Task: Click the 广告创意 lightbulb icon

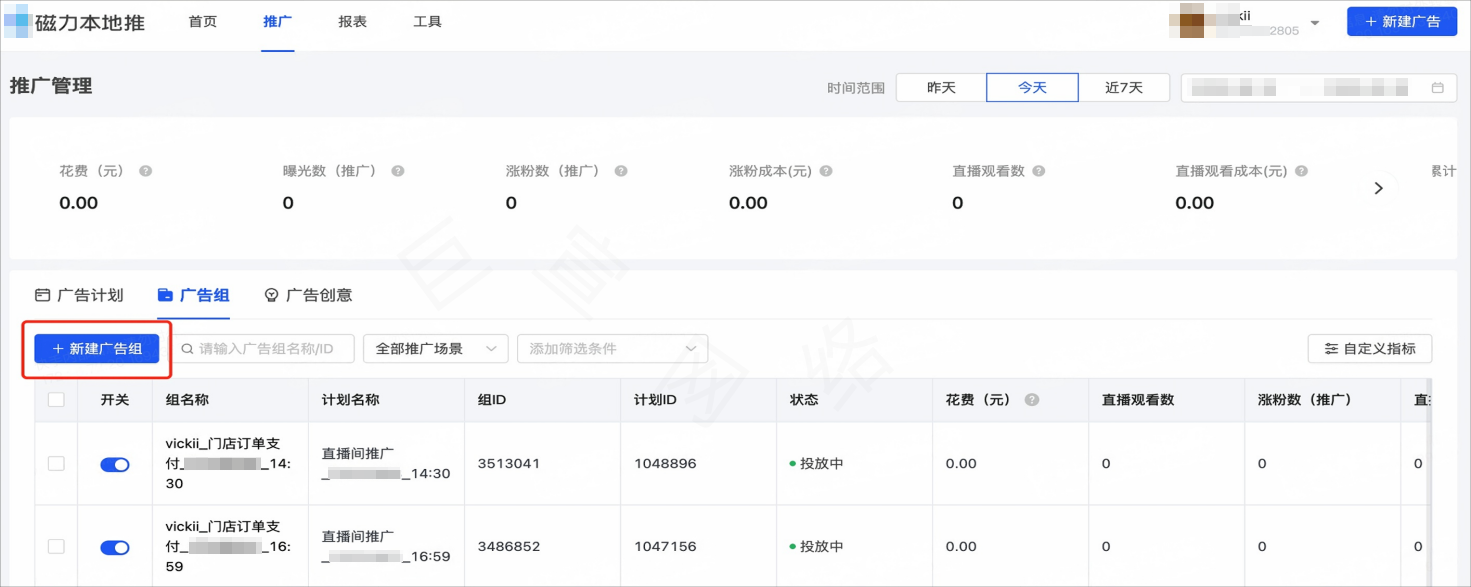Action: coord(270,294)
